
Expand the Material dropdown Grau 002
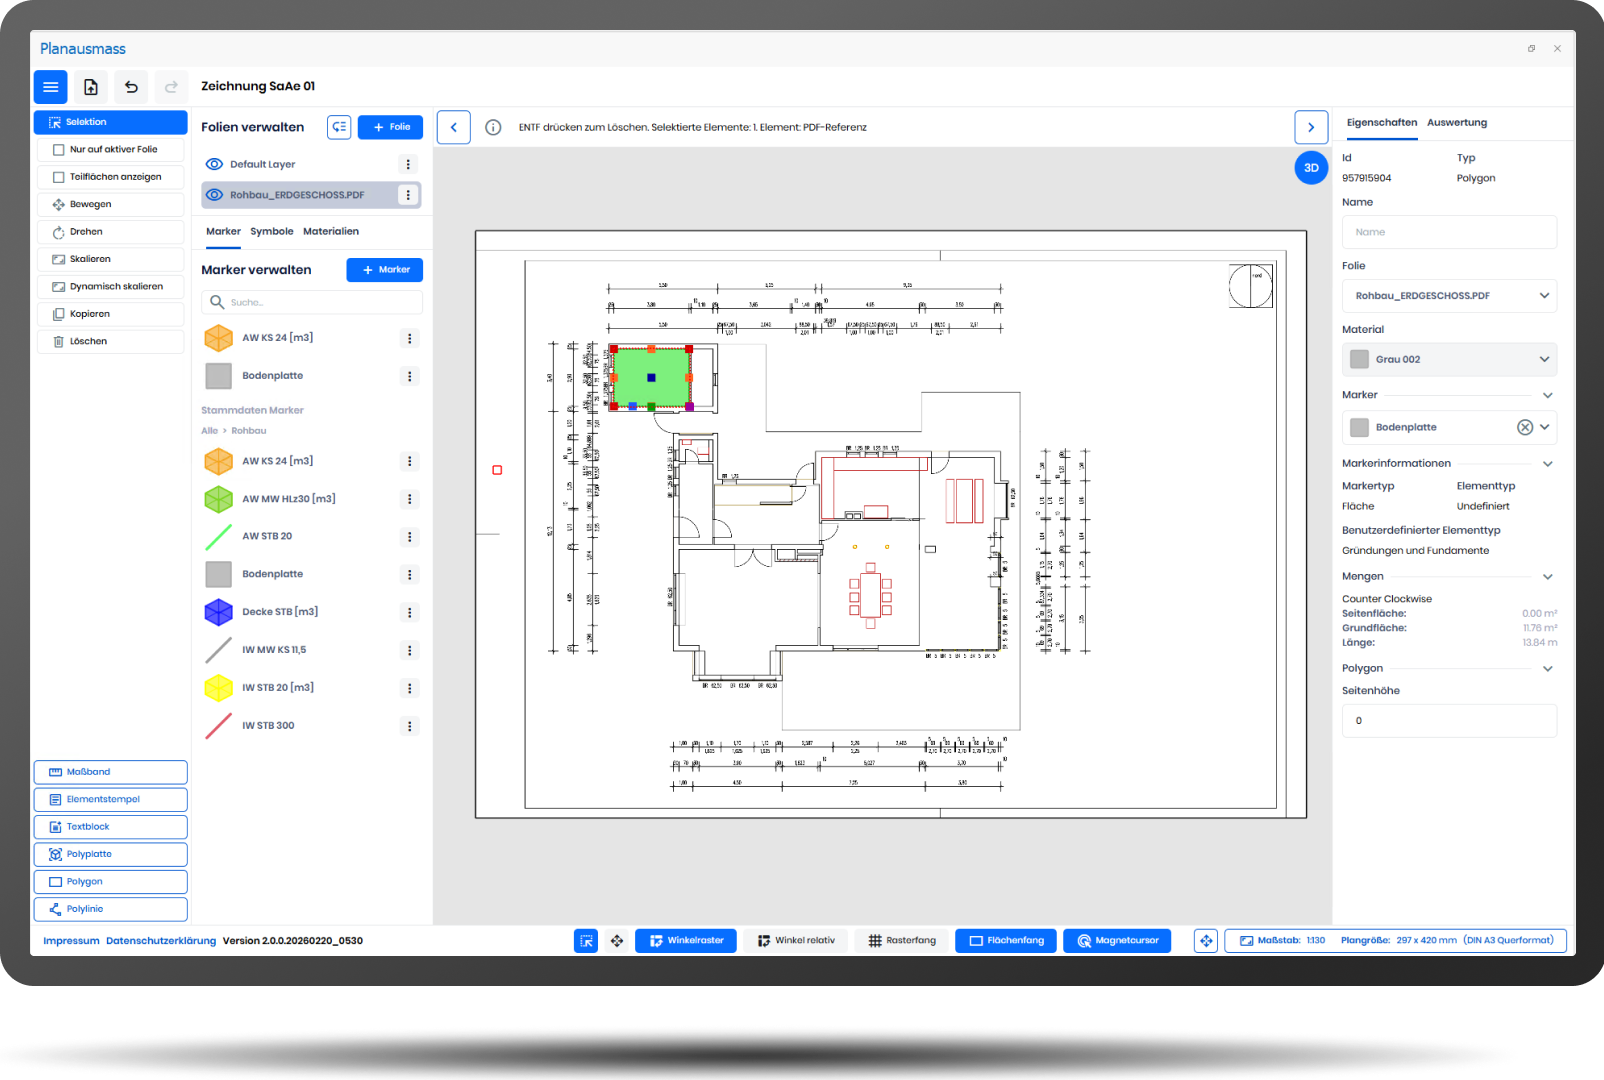click(1449, 360)
